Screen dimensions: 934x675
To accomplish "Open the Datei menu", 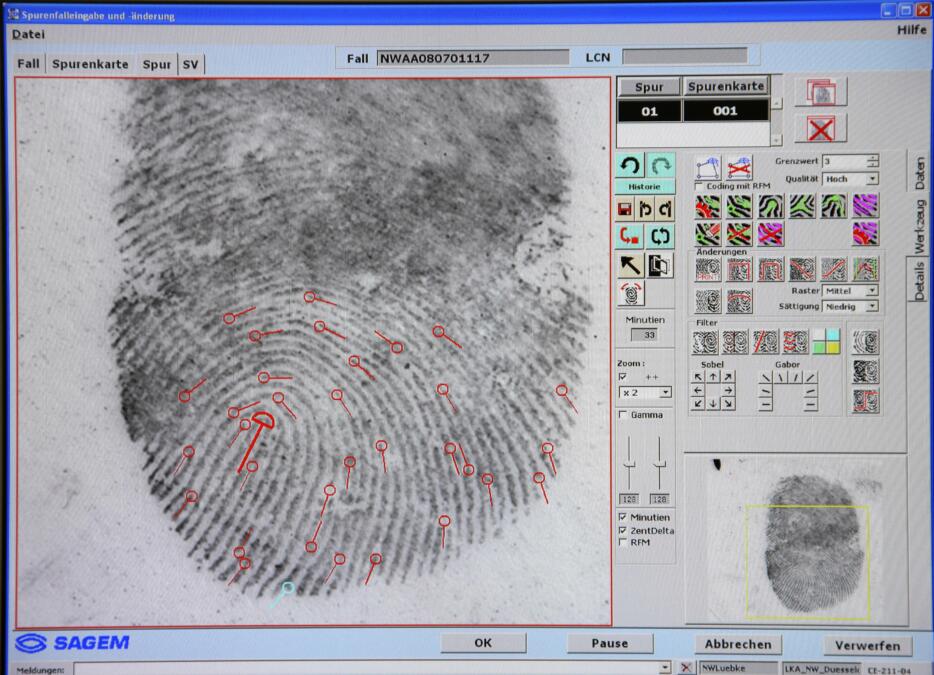I will click(28, 34).
